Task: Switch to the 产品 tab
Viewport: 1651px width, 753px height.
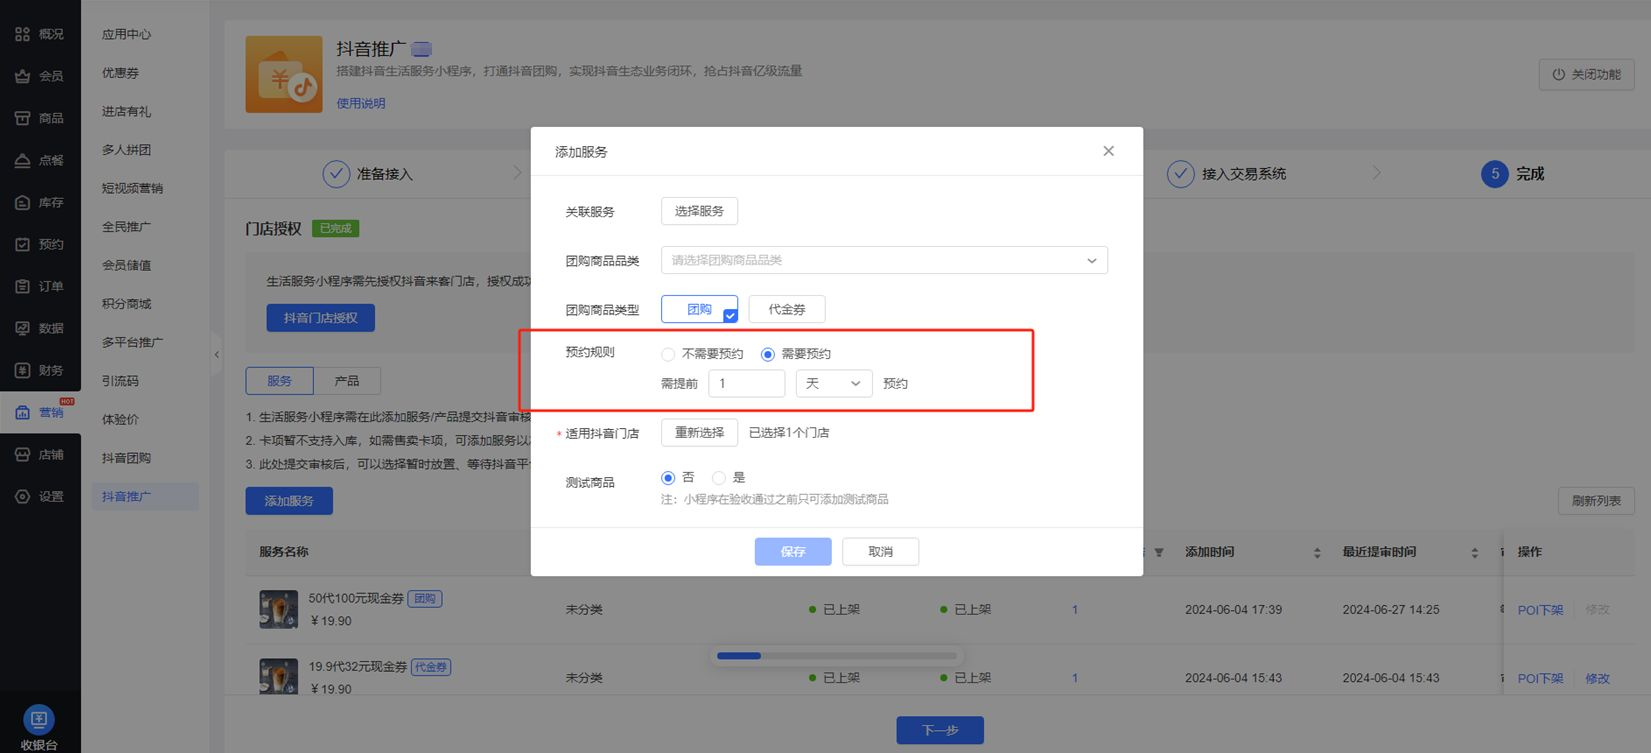Action: (x=347, y=381)
